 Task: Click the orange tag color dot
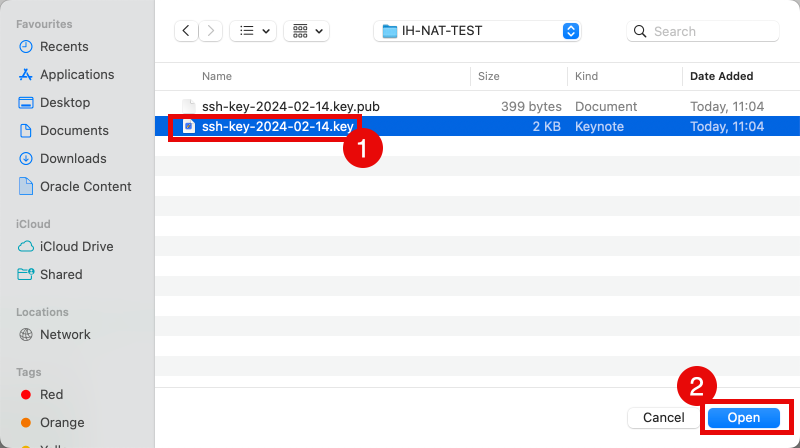pyautogui.click(x=26, y=423)
